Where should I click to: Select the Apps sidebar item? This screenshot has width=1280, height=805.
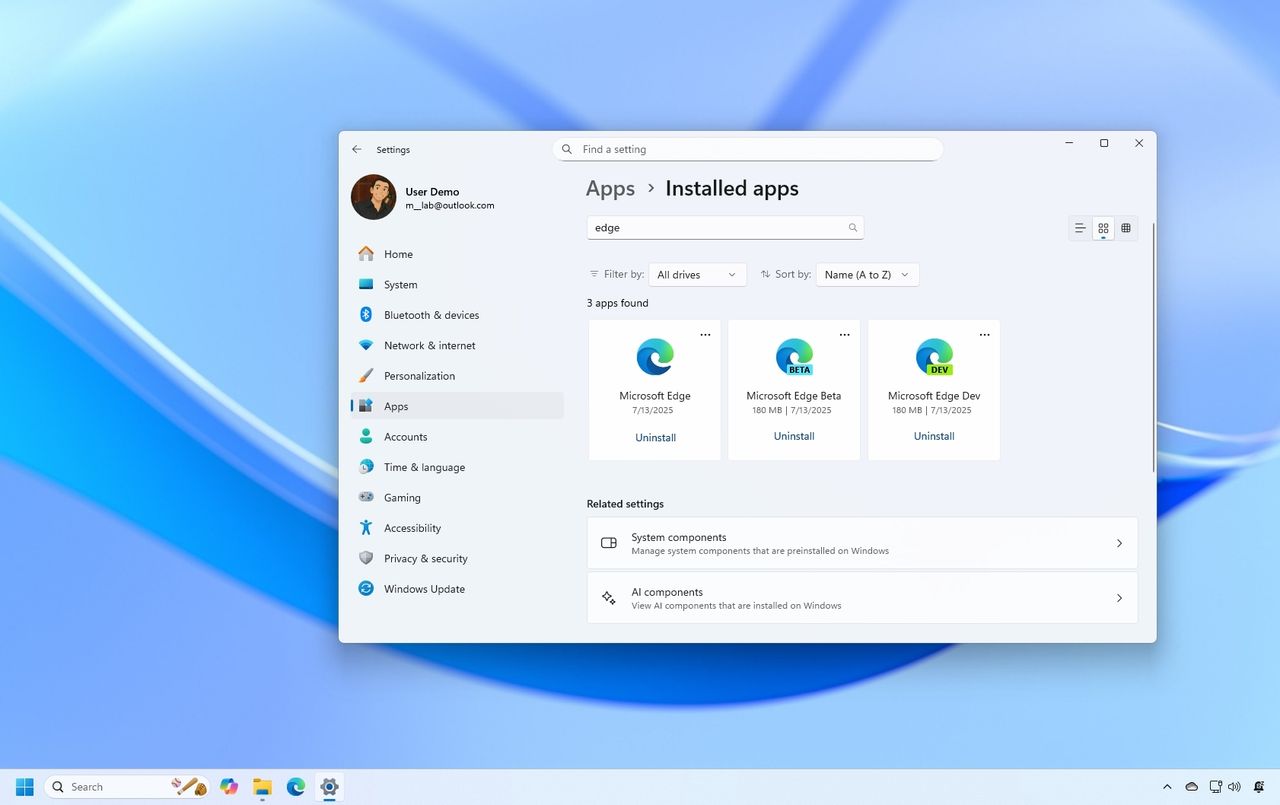click(x=457, y=406)
